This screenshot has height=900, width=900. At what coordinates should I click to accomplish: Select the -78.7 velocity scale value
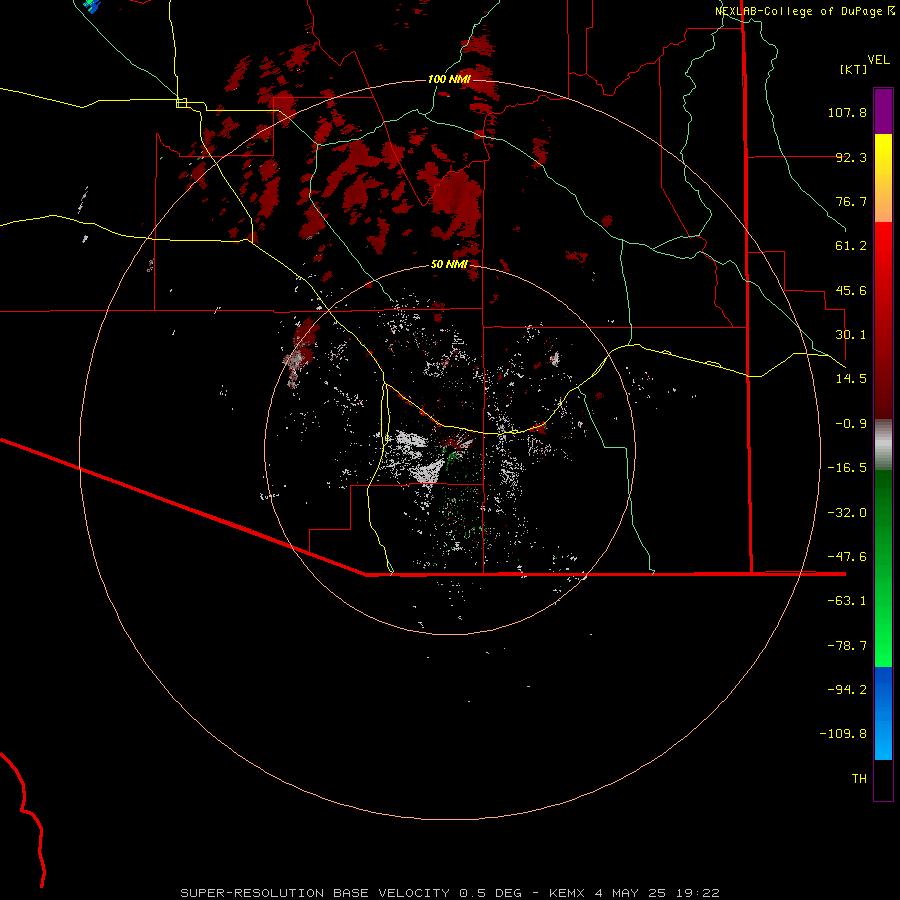click(x=847, y=646)
